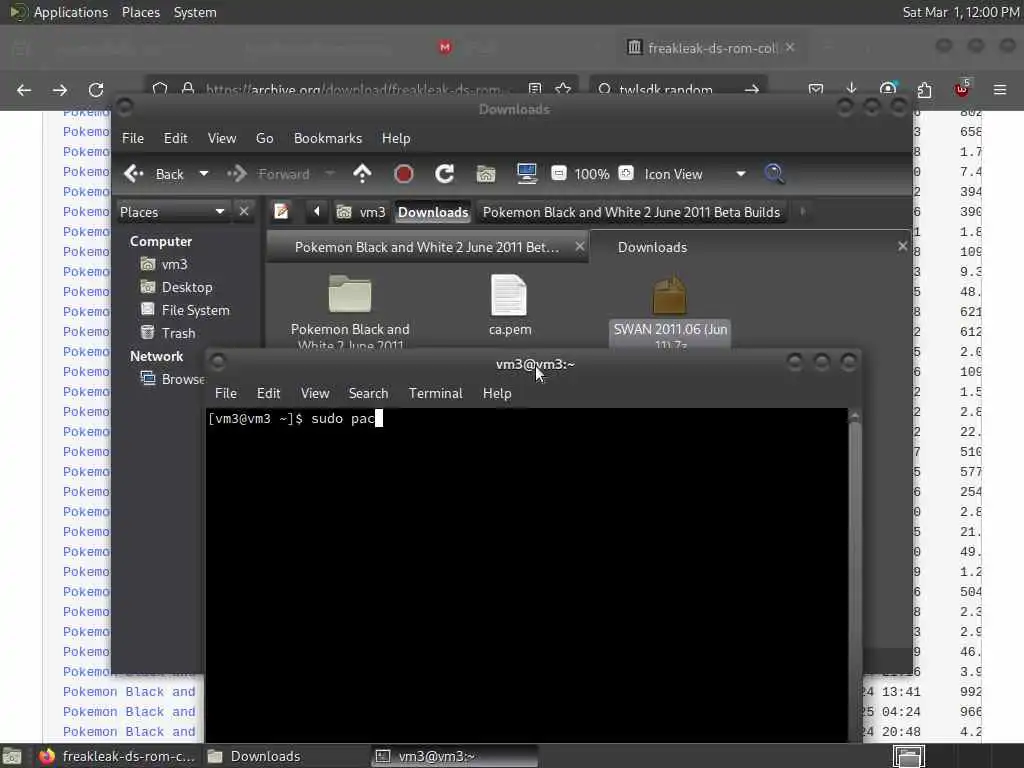Close the Pokemon Black and White tab

point(579,246)
